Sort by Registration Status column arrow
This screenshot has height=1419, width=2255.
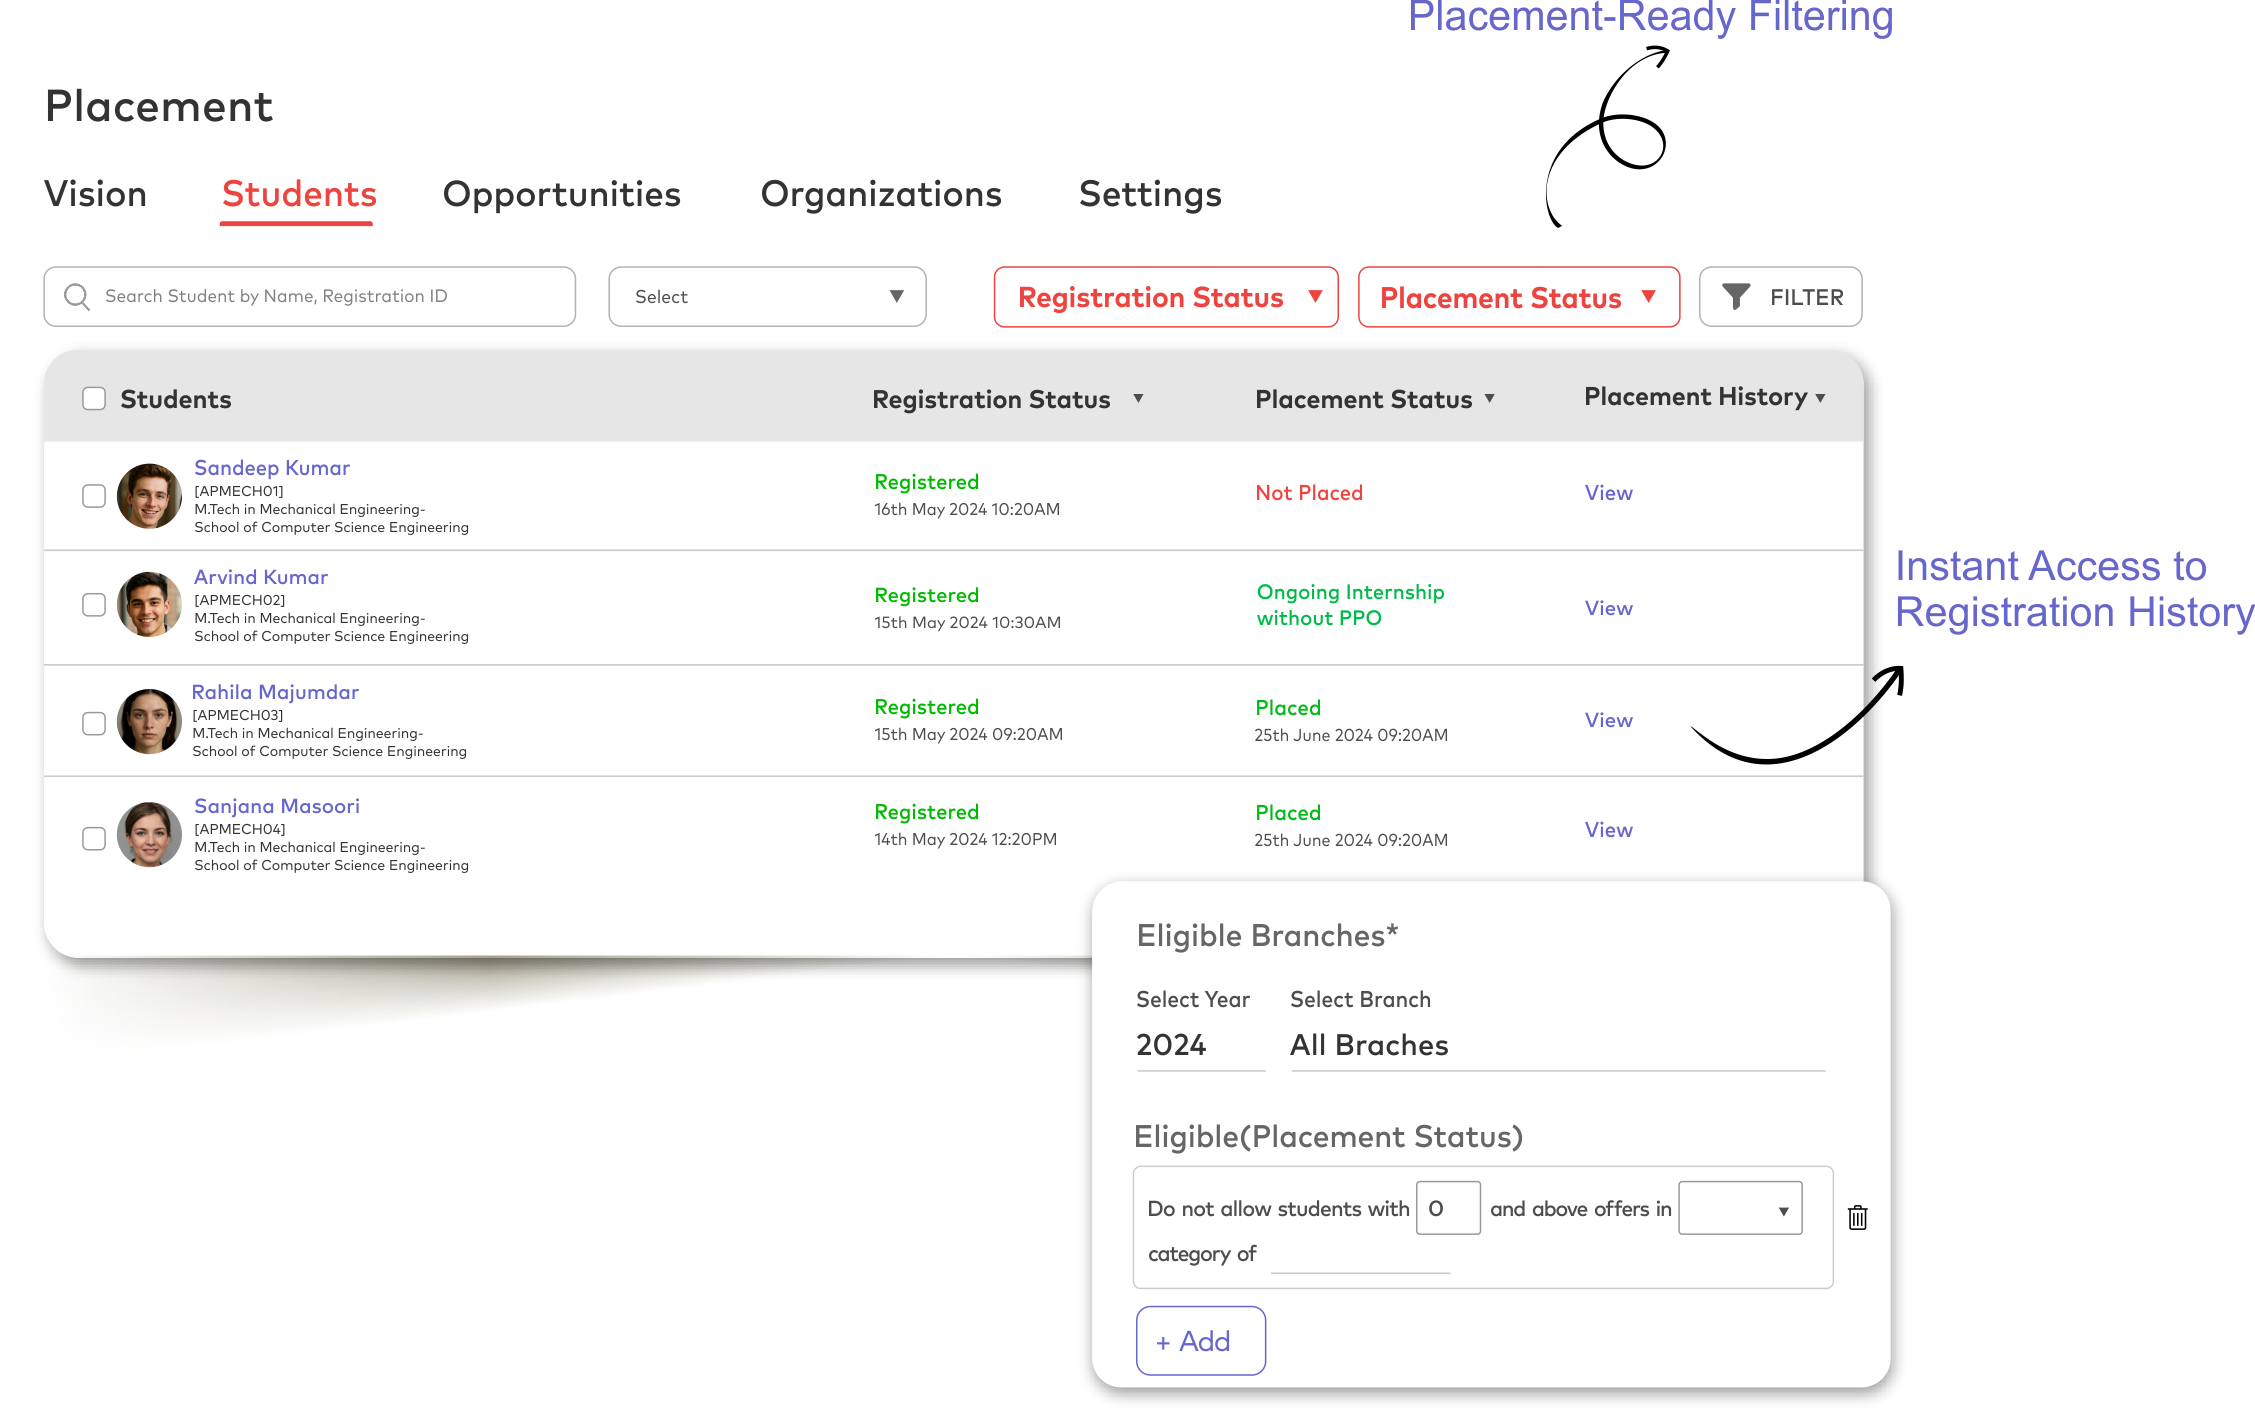pyautogui.click(x=1138, y=399)
